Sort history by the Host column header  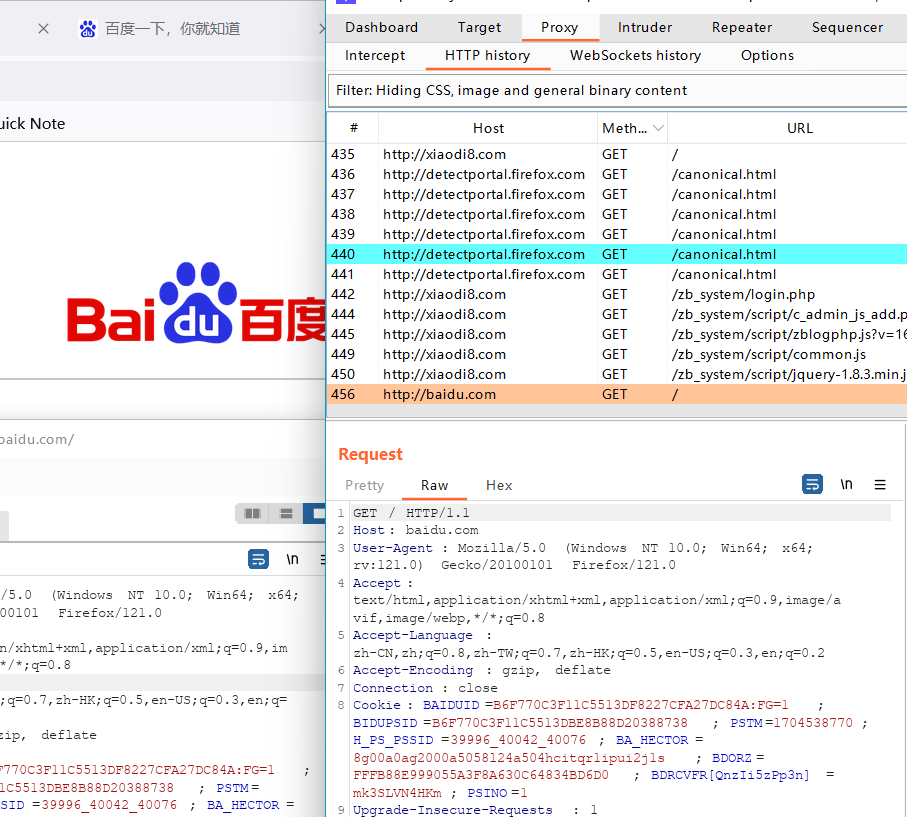488,128
